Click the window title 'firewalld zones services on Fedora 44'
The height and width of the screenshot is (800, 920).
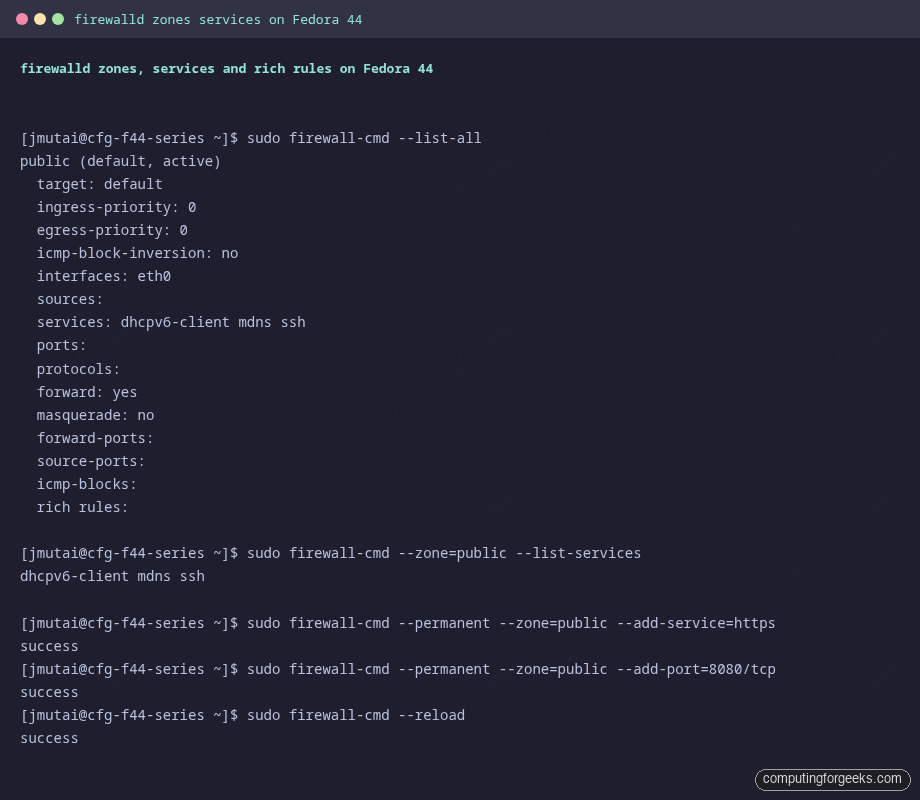218,20
